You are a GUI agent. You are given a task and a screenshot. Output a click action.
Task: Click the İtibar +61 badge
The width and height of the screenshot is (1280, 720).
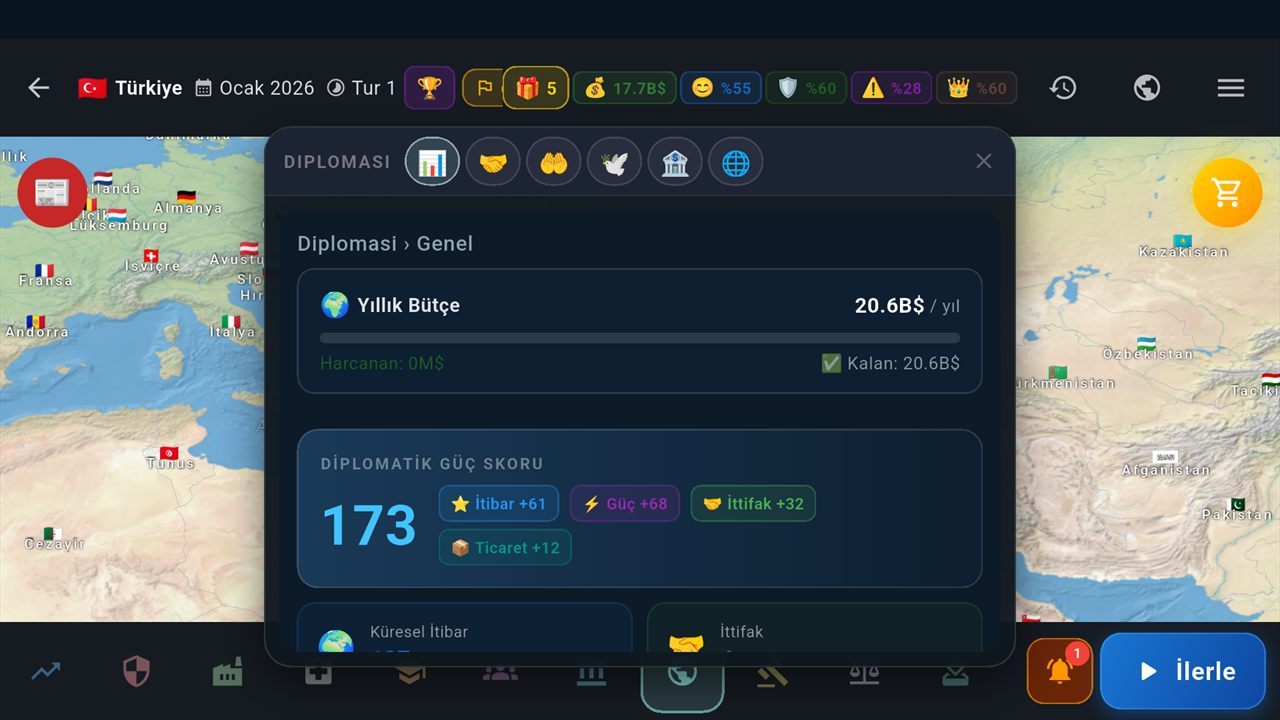499,504
